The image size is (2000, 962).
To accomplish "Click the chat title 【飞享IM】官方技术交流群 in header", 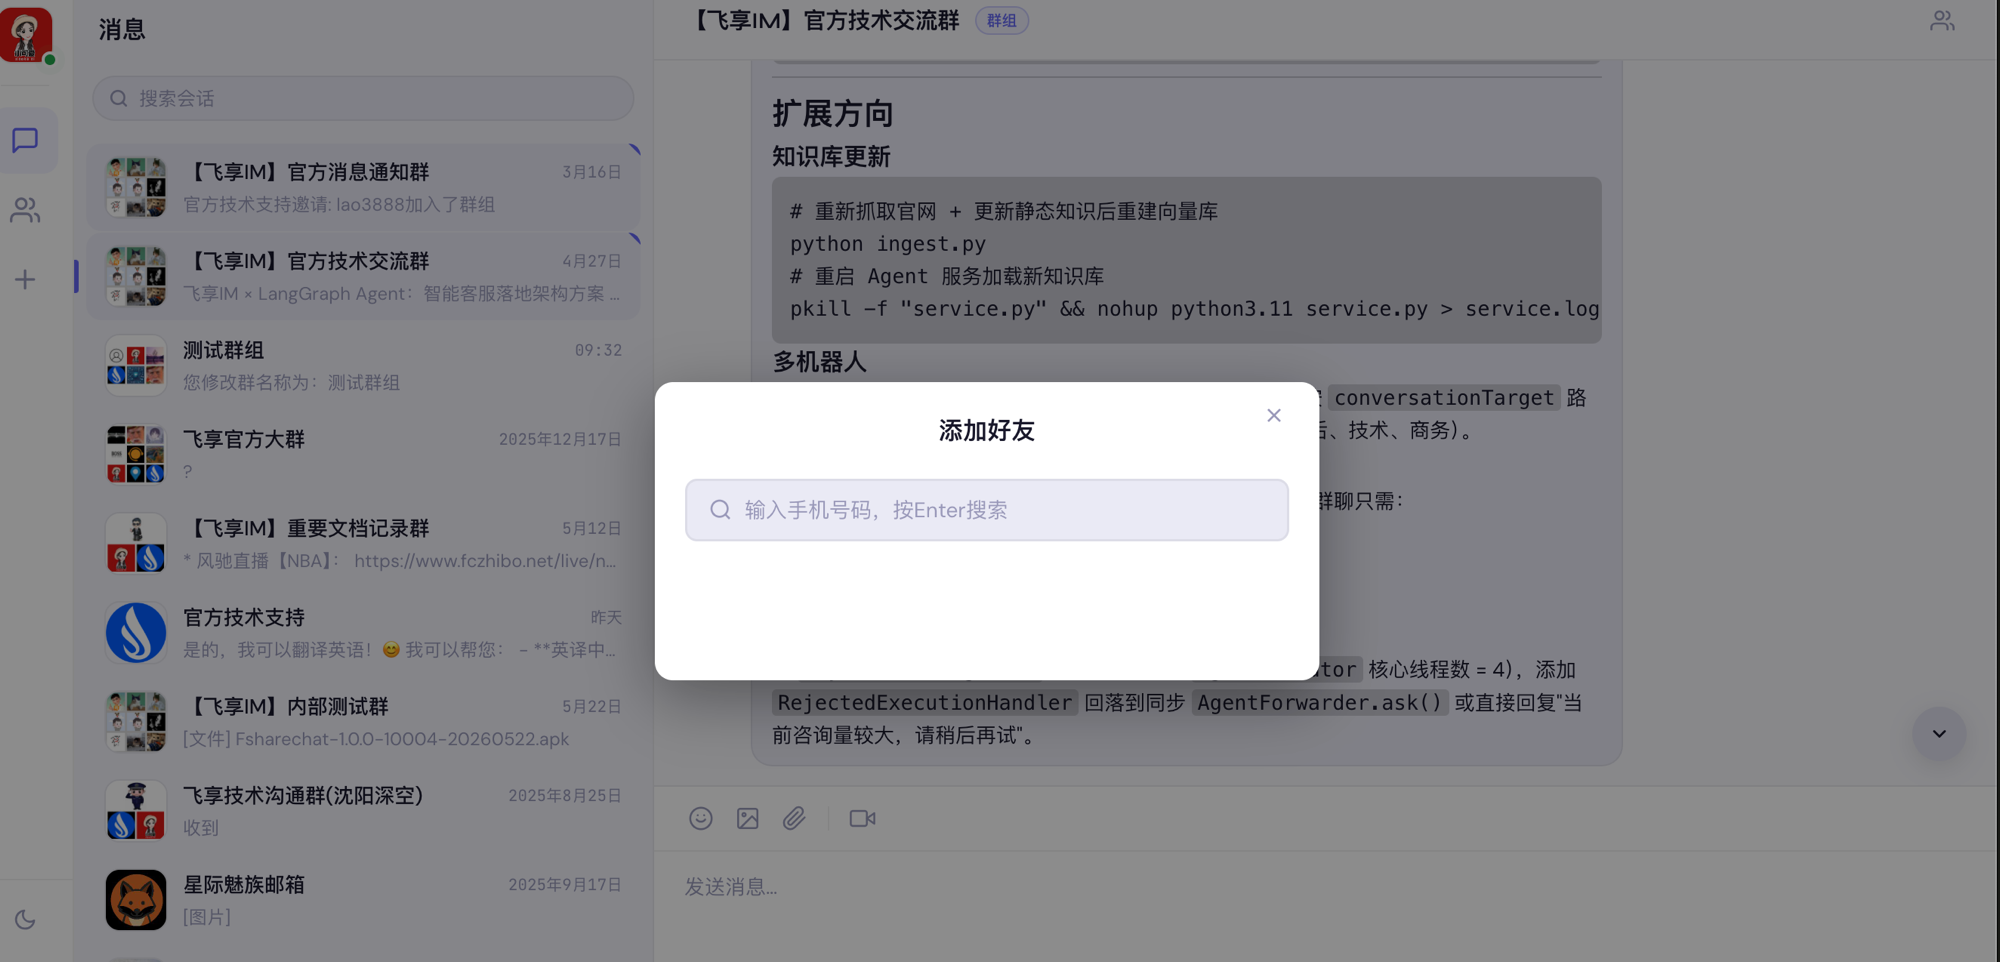I will click(x=826, y=21).
